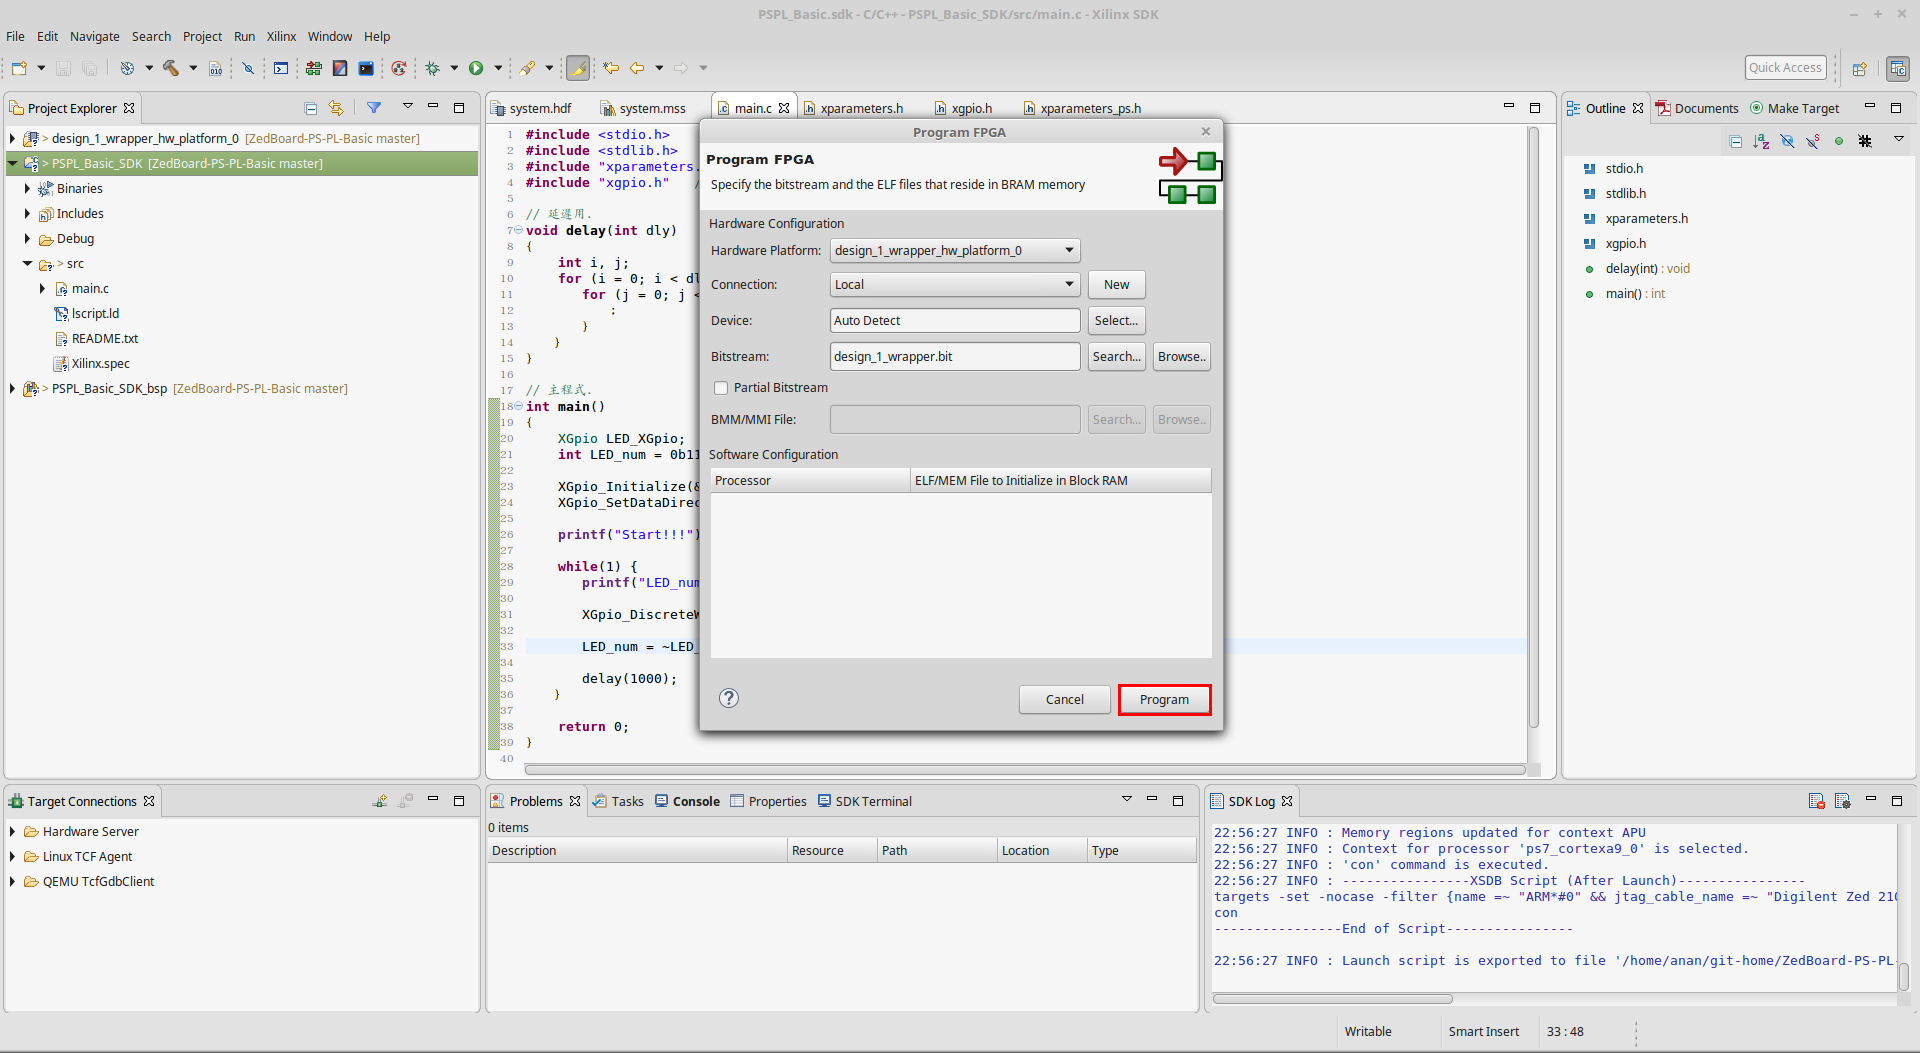The image size is (1920, 1053).
Task: Expand the Binaries folder
Action: coord(27,188)
